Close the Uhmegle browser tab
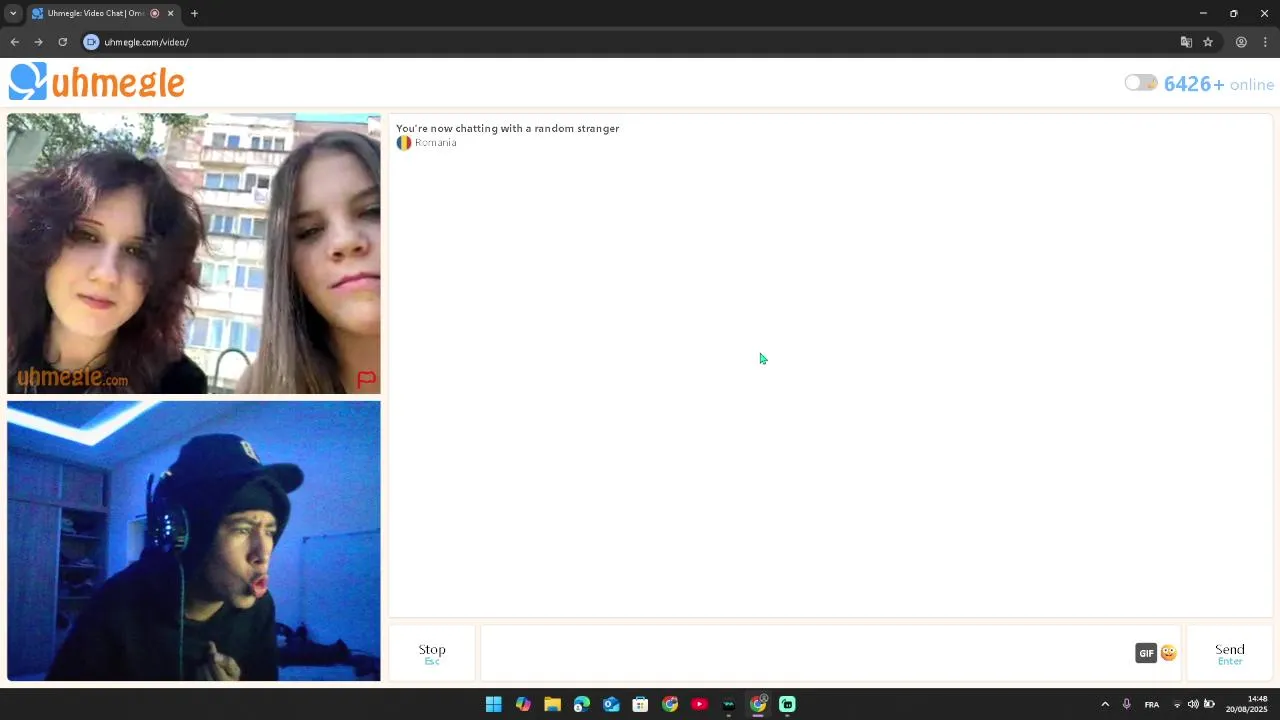 pos(171,13)
